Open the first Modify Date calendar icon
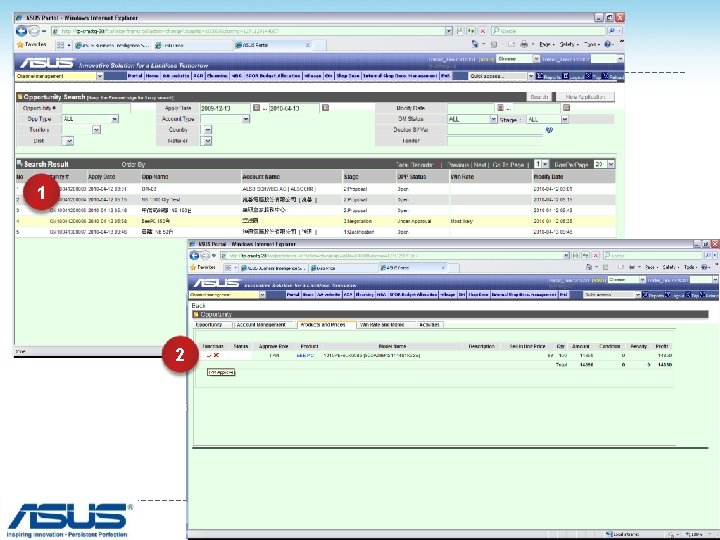720x540 pixels. tap(501, 108)
